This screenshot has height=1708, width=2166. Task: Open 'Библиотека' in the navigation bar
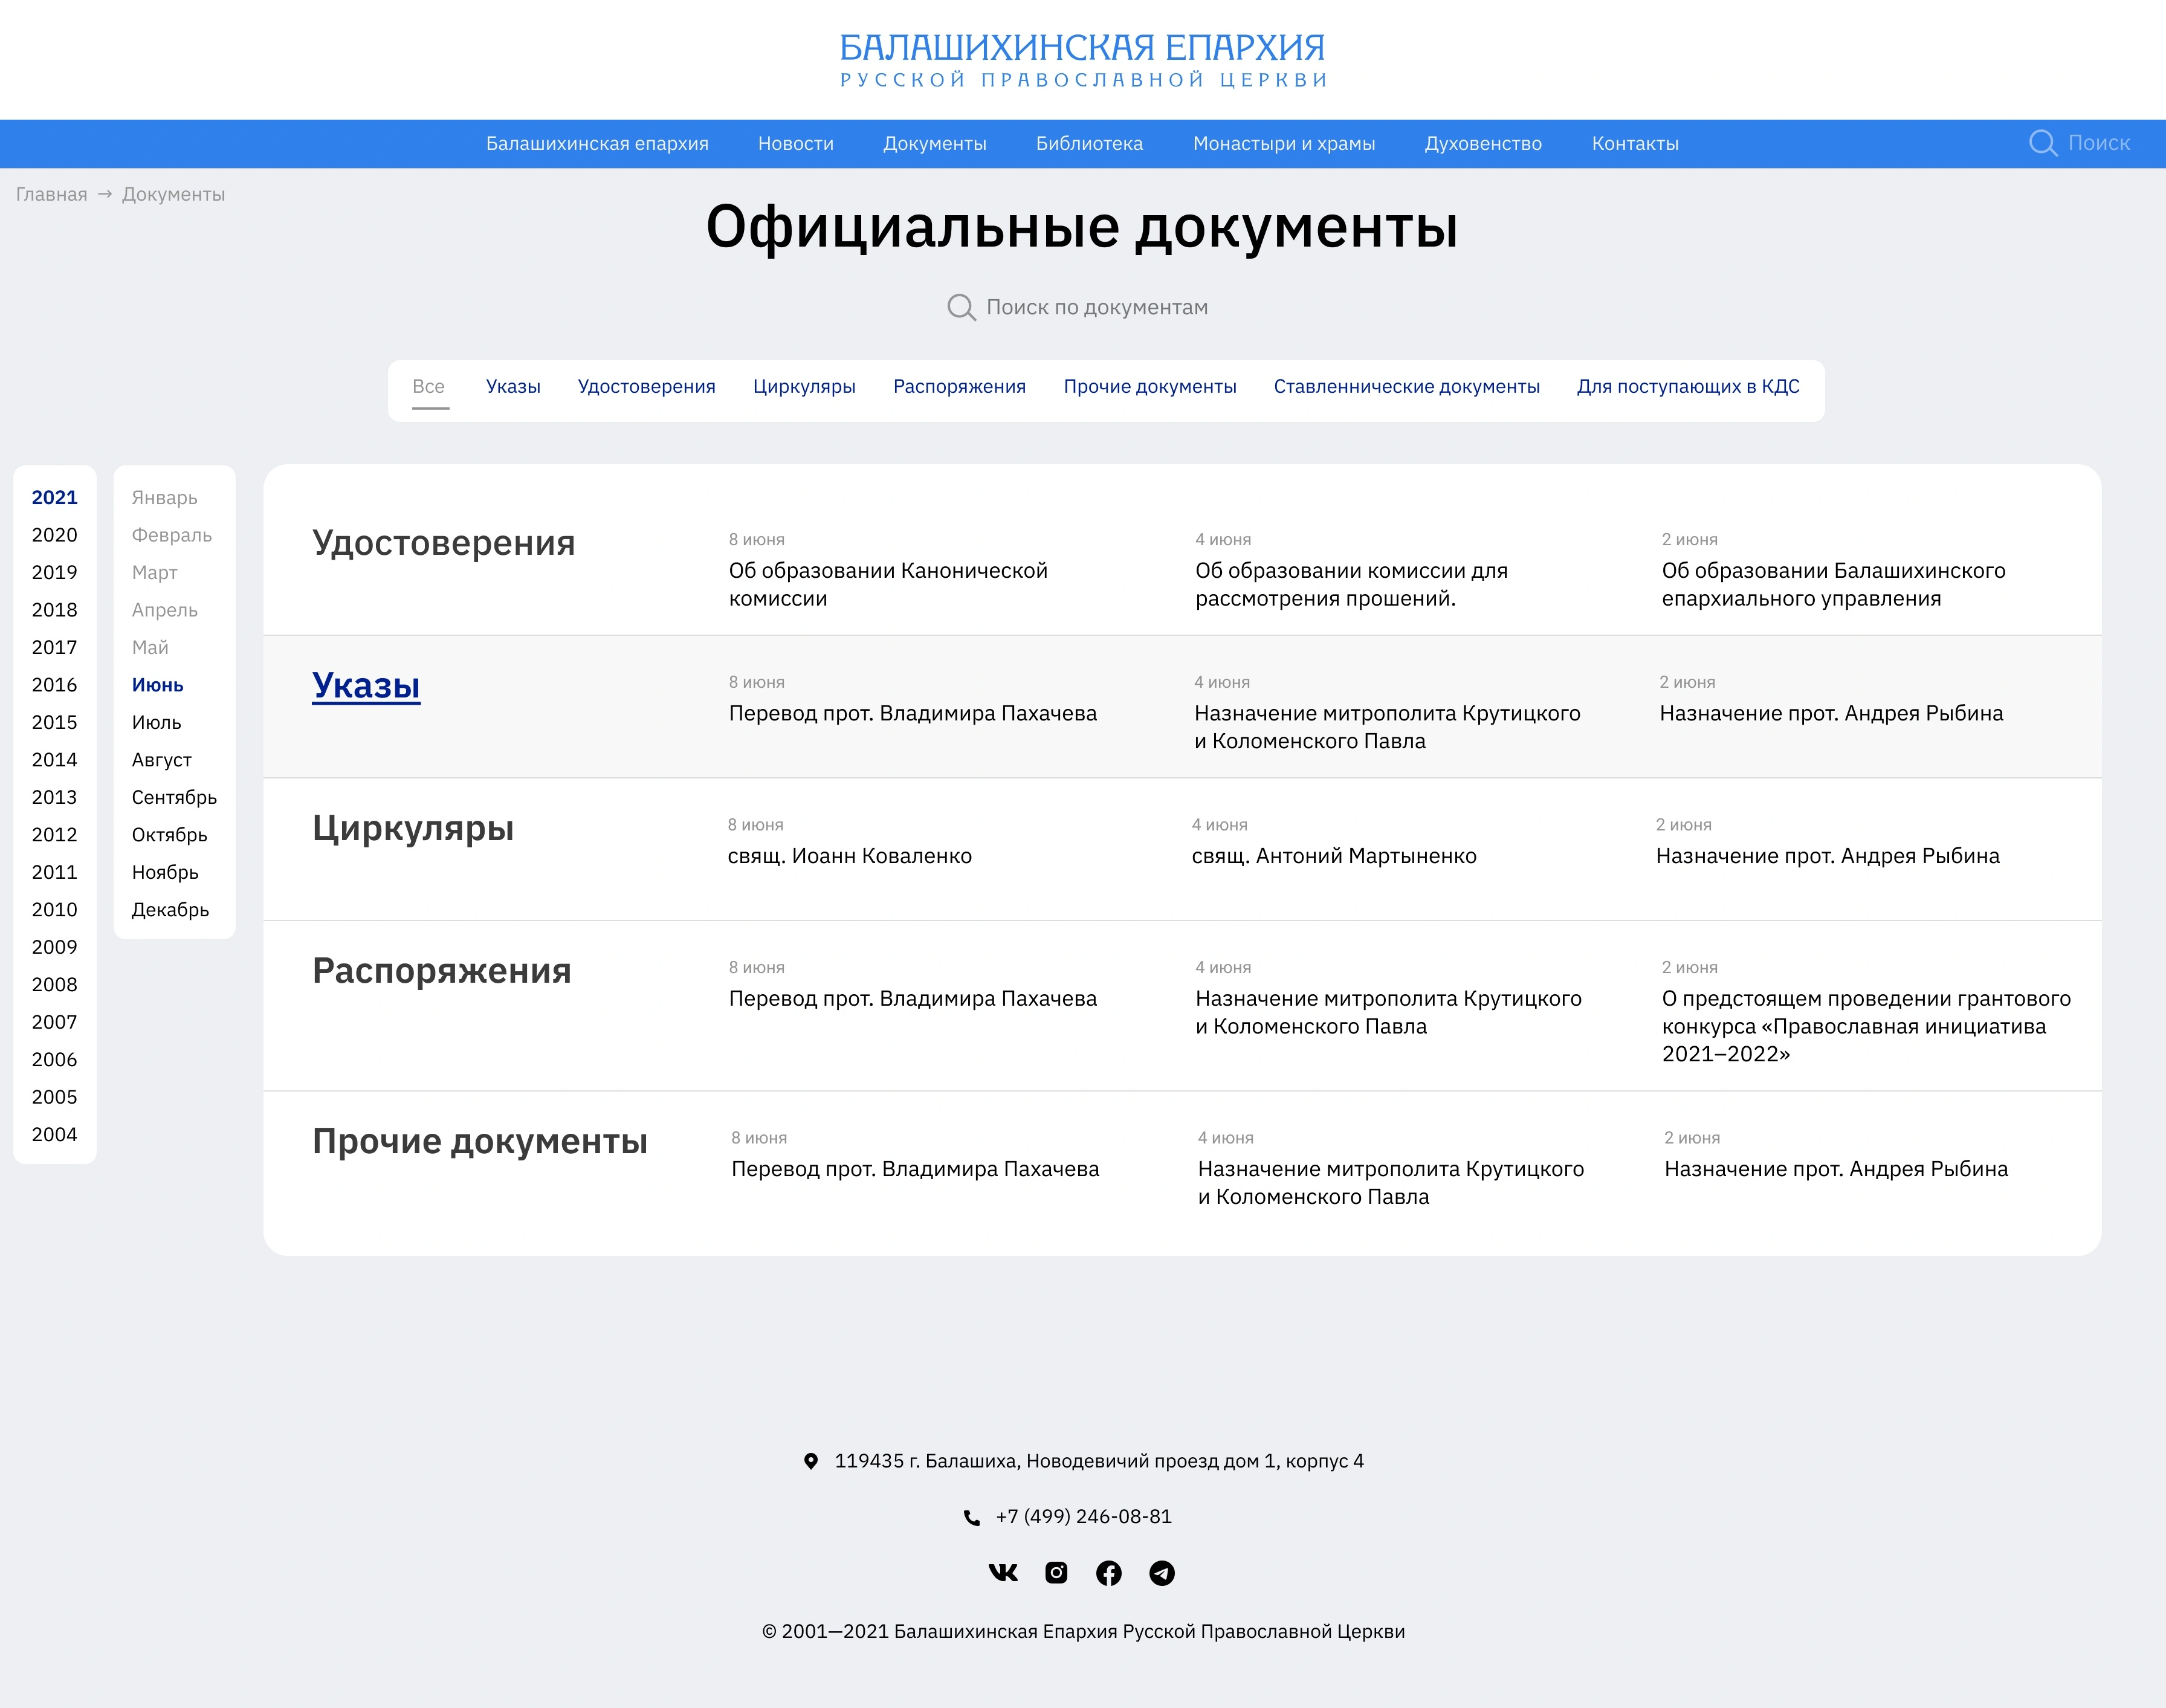click(1089, 143)
